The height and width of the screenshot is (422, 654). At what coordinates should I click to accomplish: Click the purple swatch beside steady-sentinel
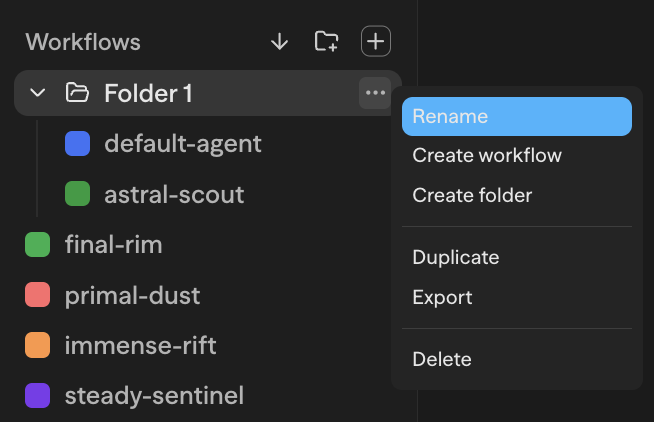(38, 396)
